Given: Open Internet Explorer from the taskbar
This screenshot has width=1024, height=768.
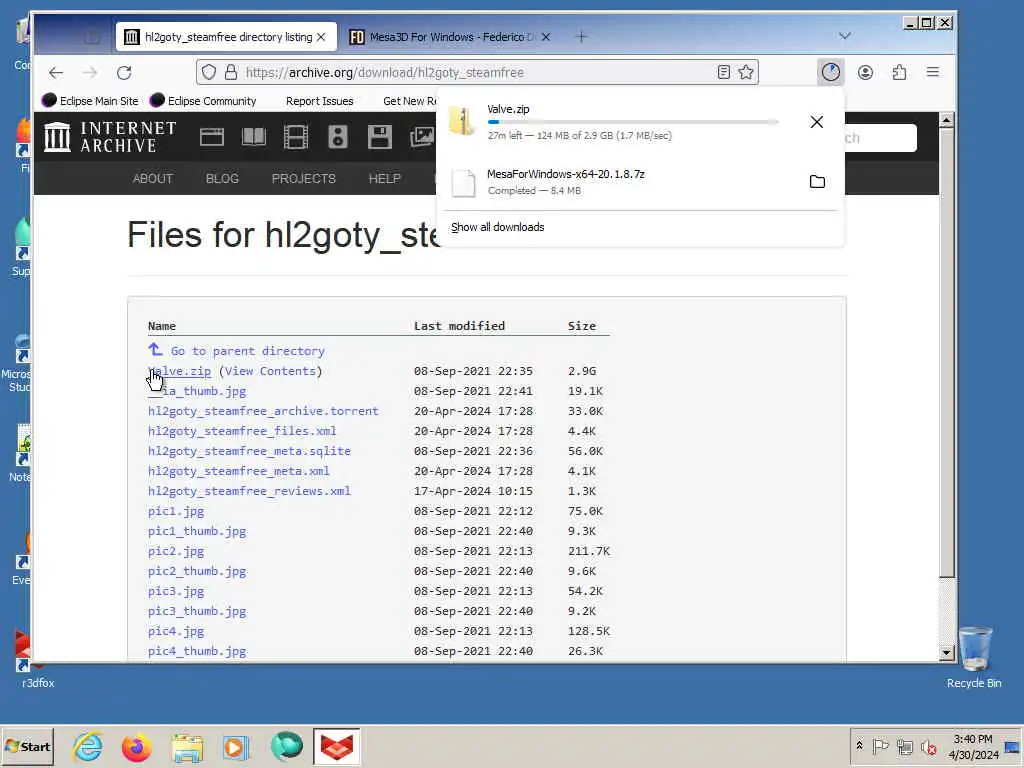Looking at the screenshot, I should [87, 746].
